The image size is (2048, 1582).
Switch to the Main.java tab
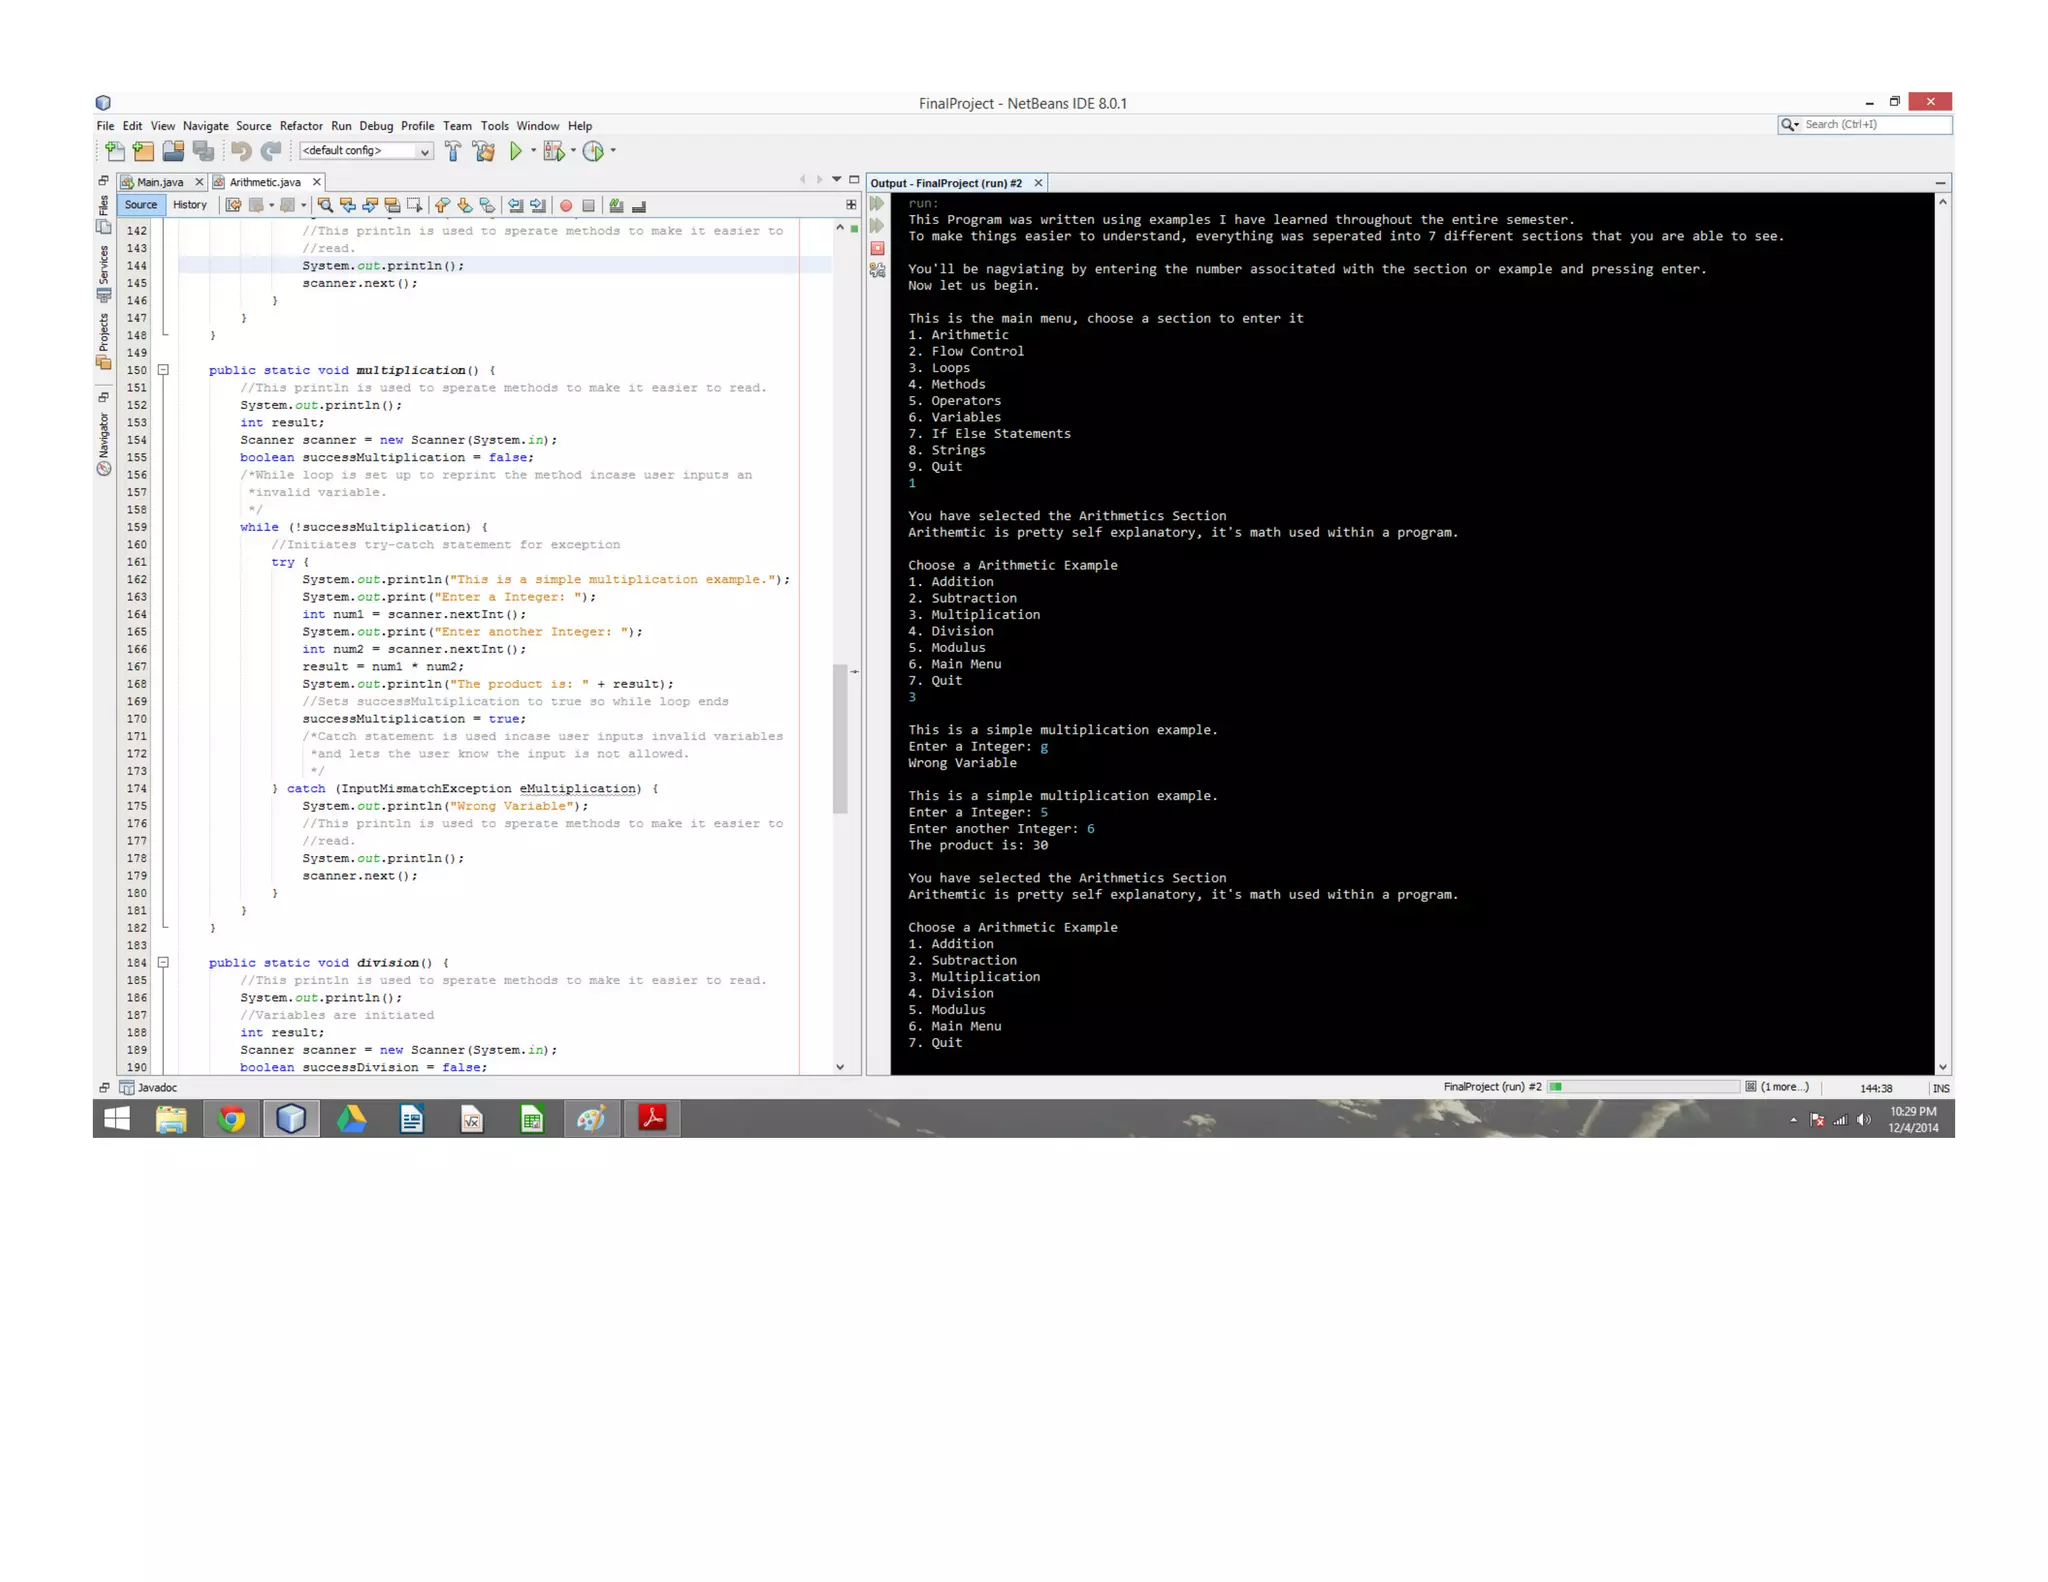160,182
